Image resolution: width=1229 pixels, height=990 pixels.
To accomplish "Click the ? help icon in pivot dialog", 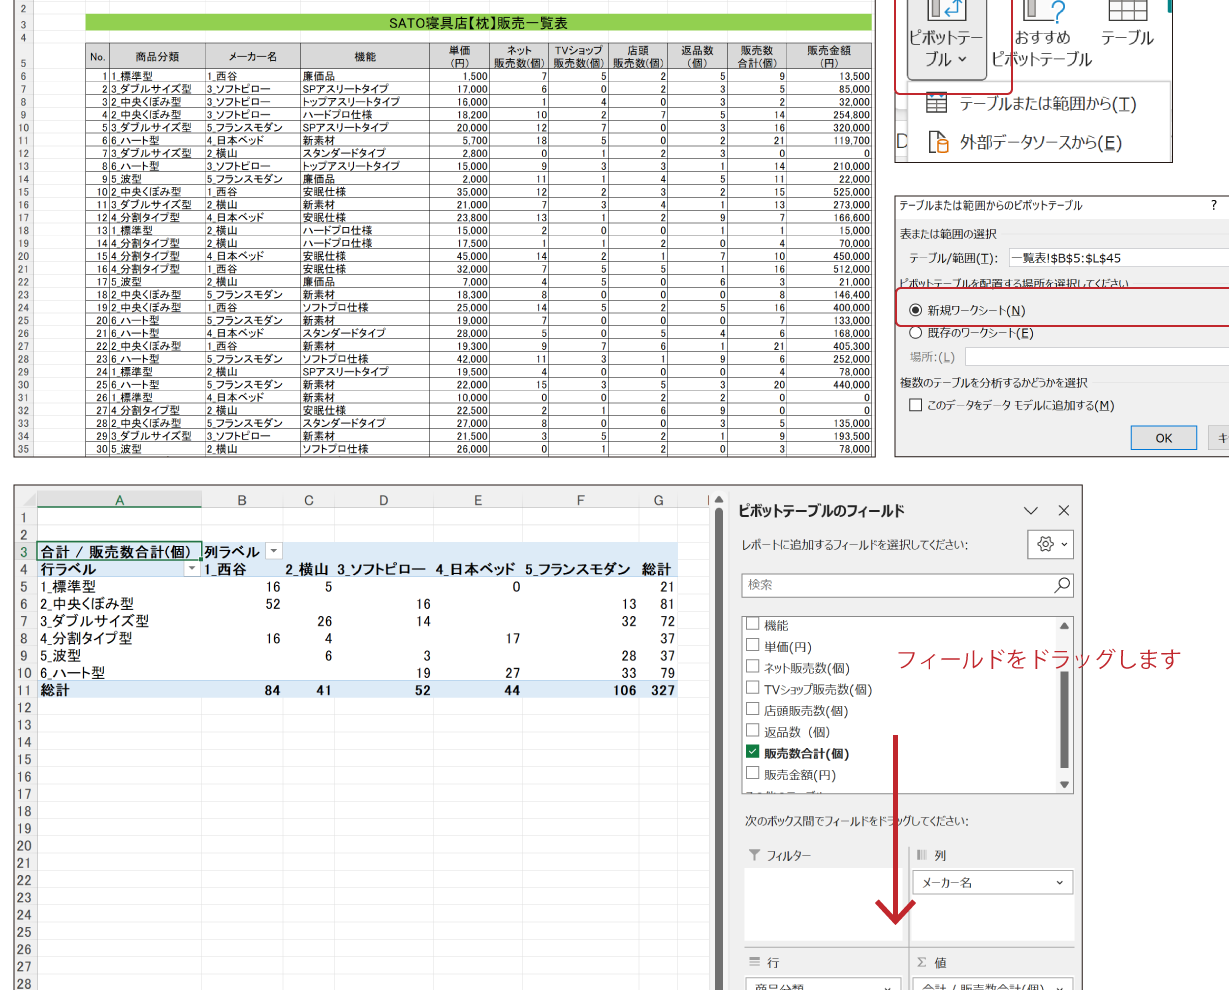I will [1214, 205].
